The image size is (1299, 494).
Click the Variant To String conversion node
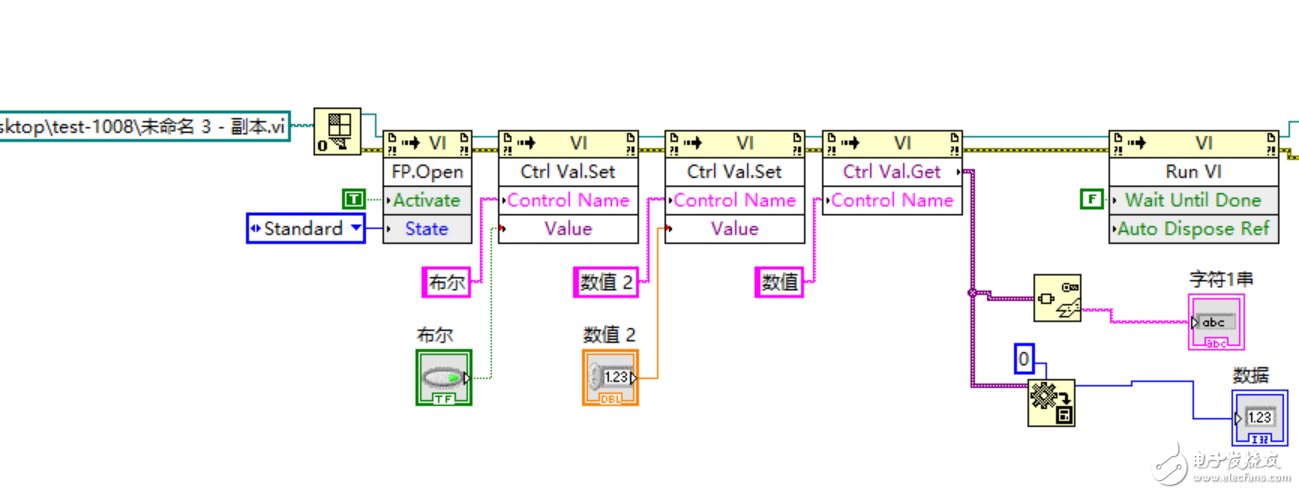tap(1057, 298)
